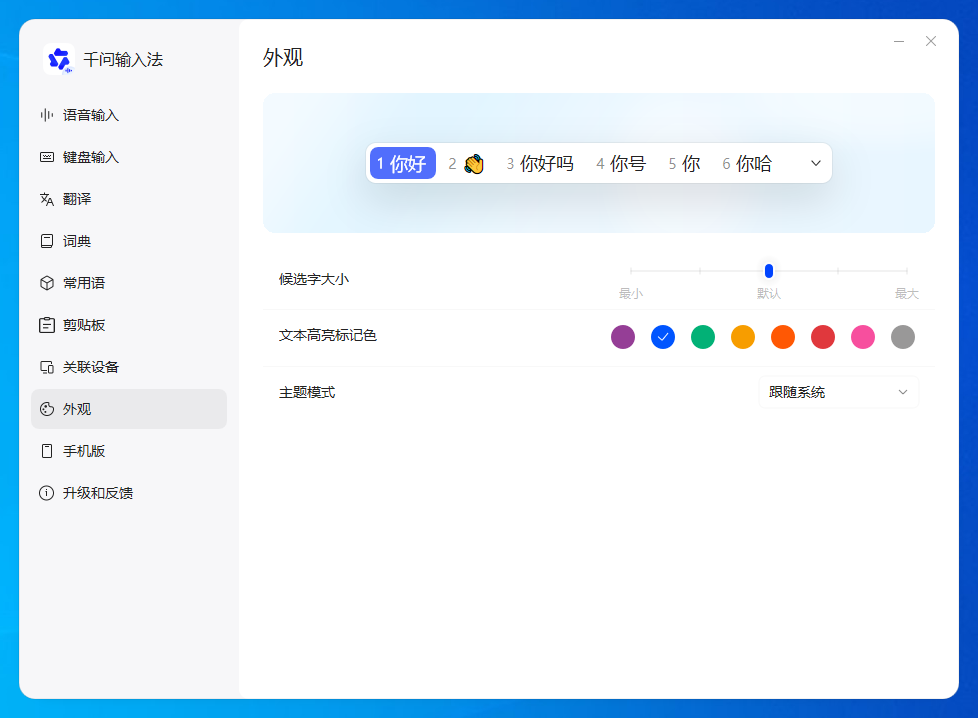Expand the candidate bar chevron in preview
This screenshot has height=718, width=978.
point(816,163)
